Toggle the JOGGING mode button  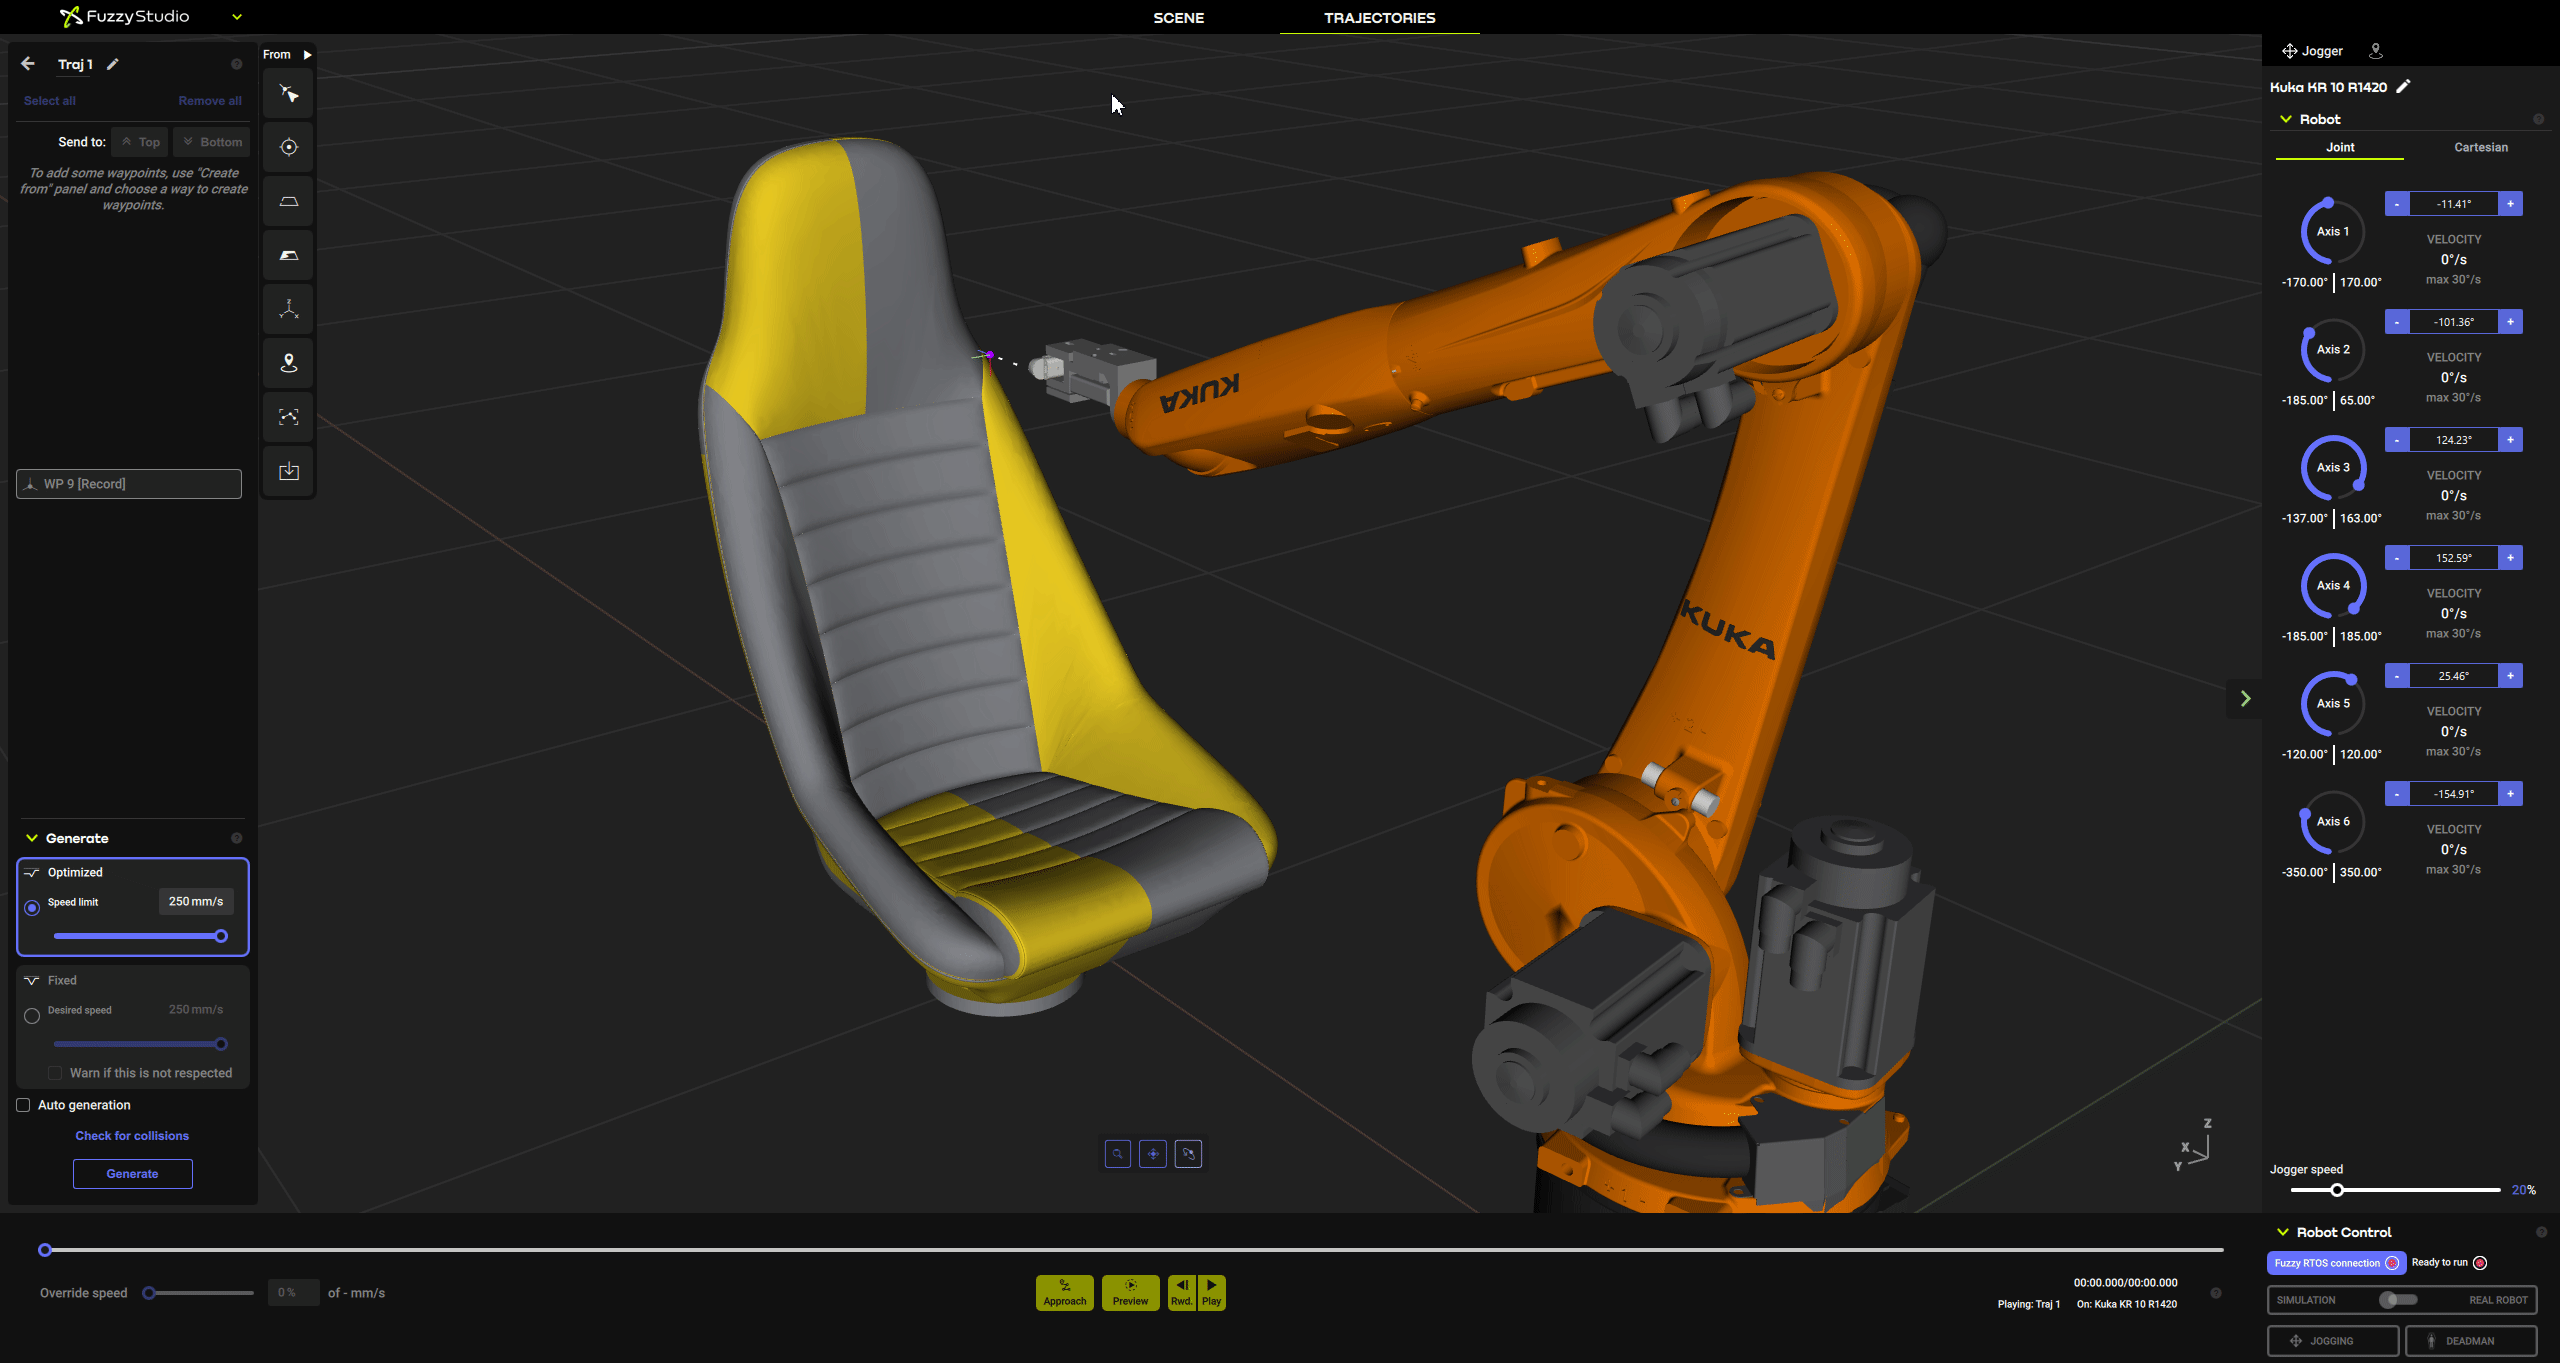point(2333,1341)
